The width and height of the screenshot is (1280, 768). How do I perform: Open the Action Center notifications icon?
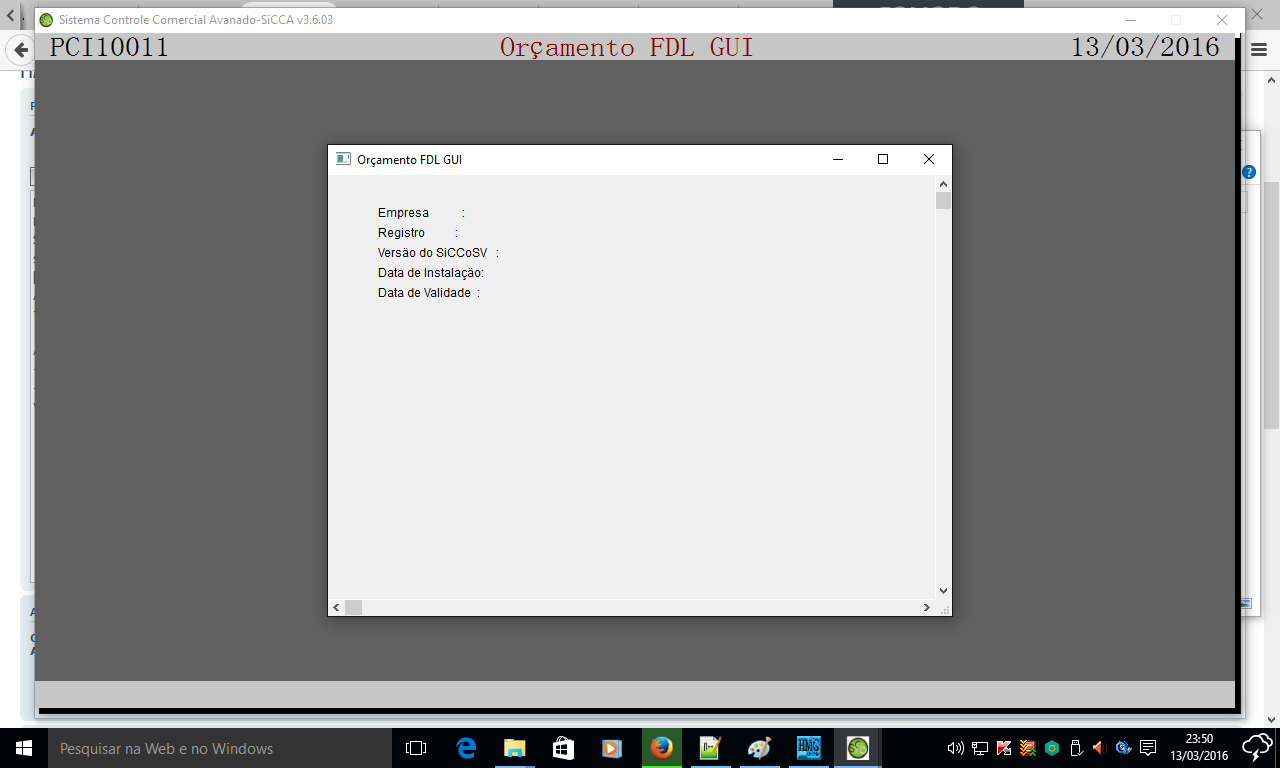tap(1148, 748)
